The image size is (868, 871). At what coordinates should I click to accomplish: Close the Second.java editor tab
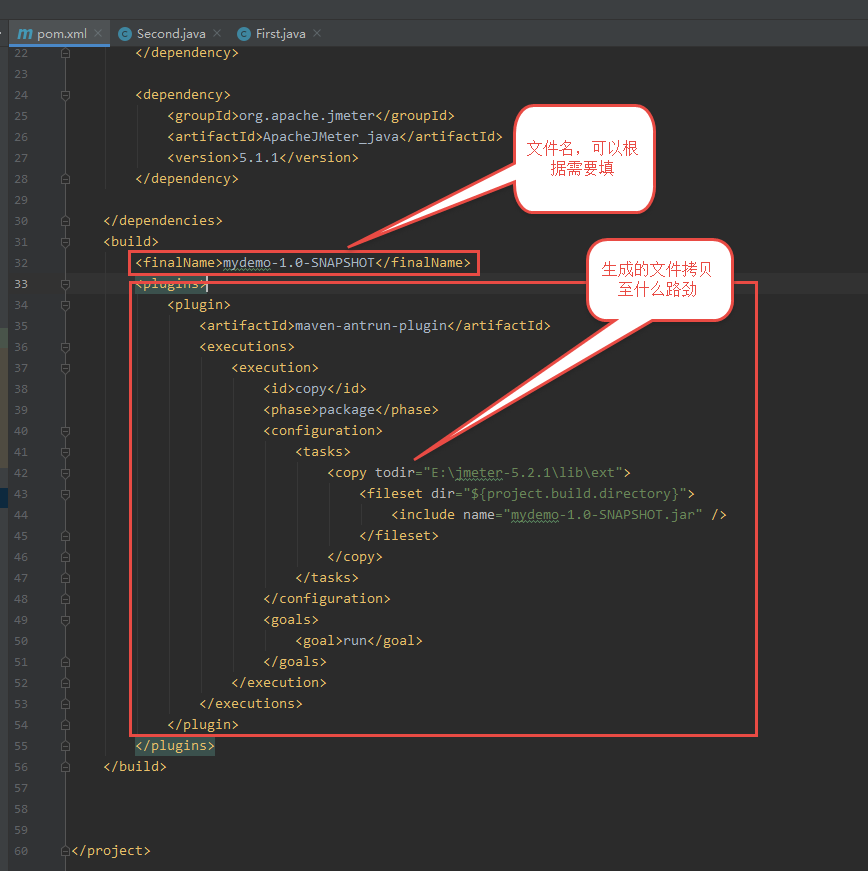218,33
